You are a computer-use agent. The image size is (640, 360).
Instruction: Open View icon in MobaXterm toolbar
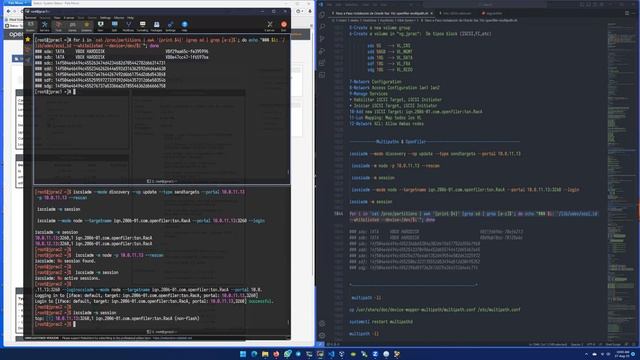100,26
